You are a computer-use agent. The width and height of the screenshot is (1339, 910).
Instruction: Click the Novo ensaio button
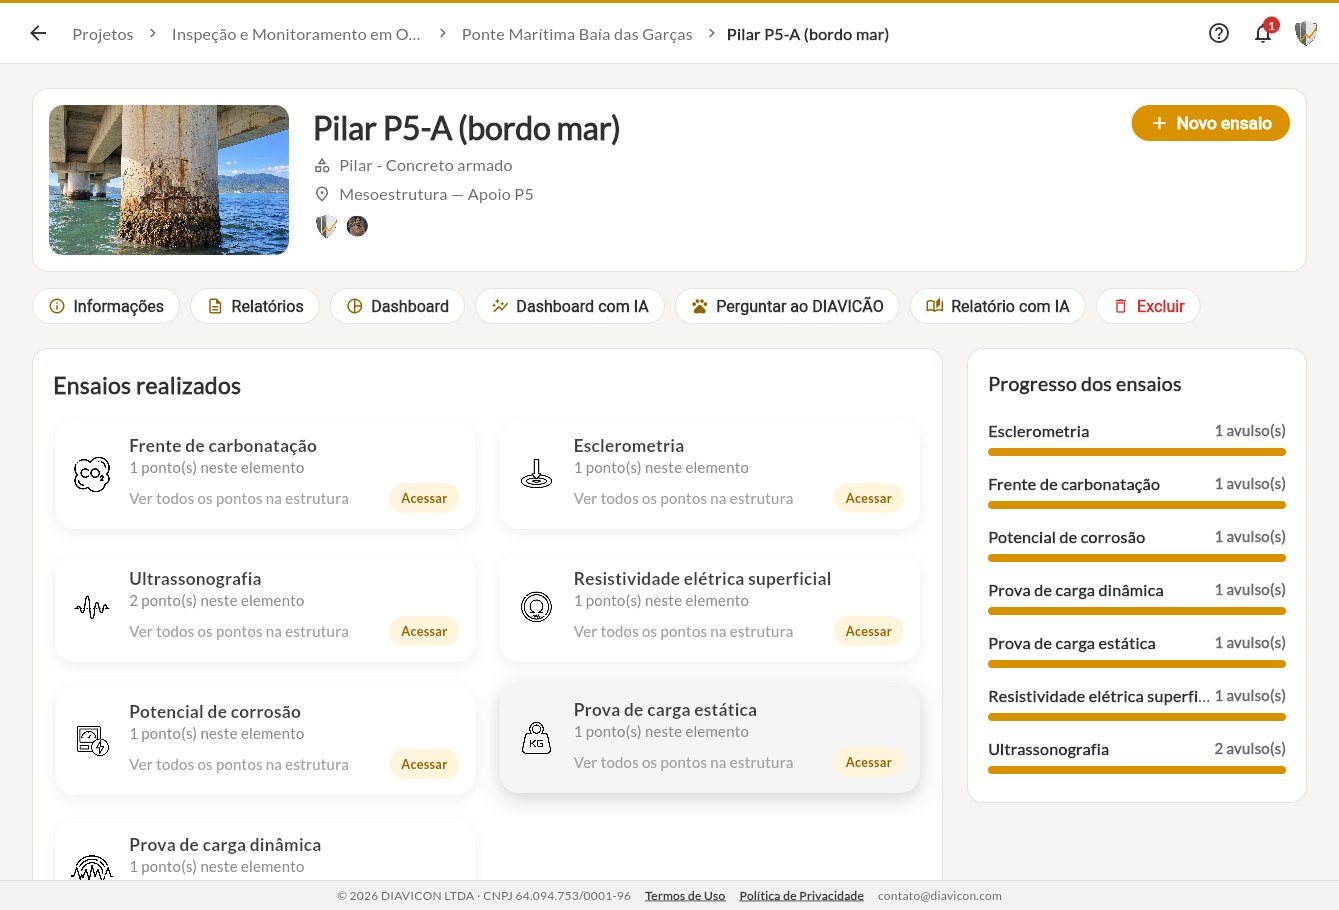coord(1210,123)
